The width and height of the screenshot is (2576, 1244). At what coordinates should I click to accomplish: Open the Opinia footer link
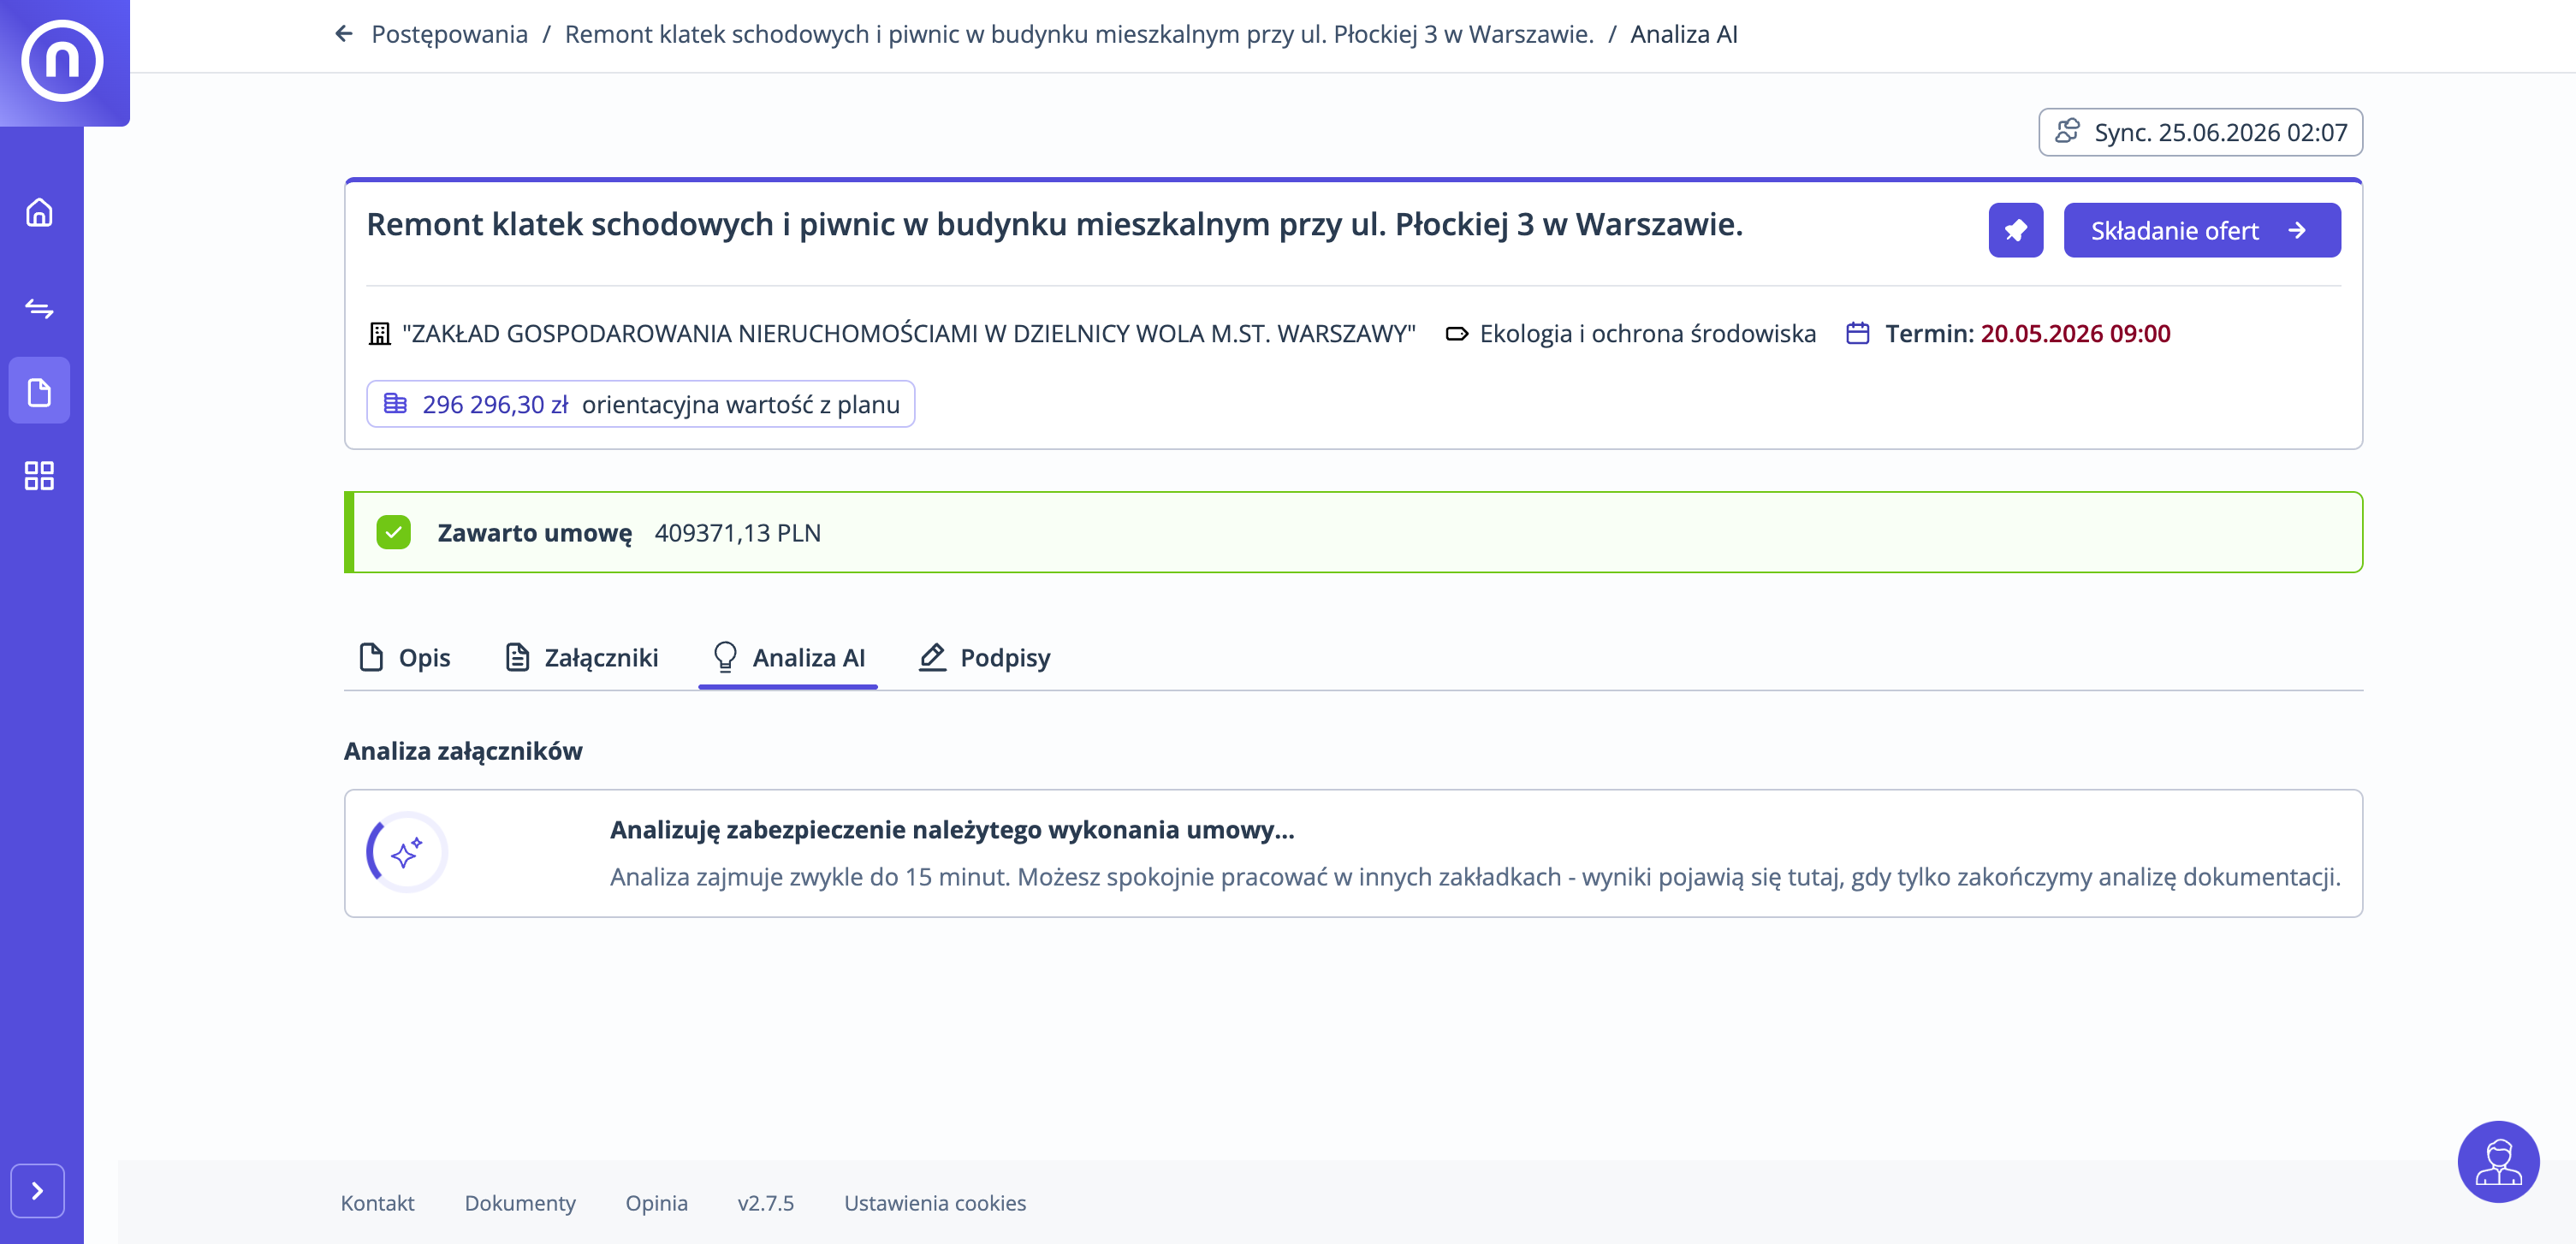pos(656,1203)
